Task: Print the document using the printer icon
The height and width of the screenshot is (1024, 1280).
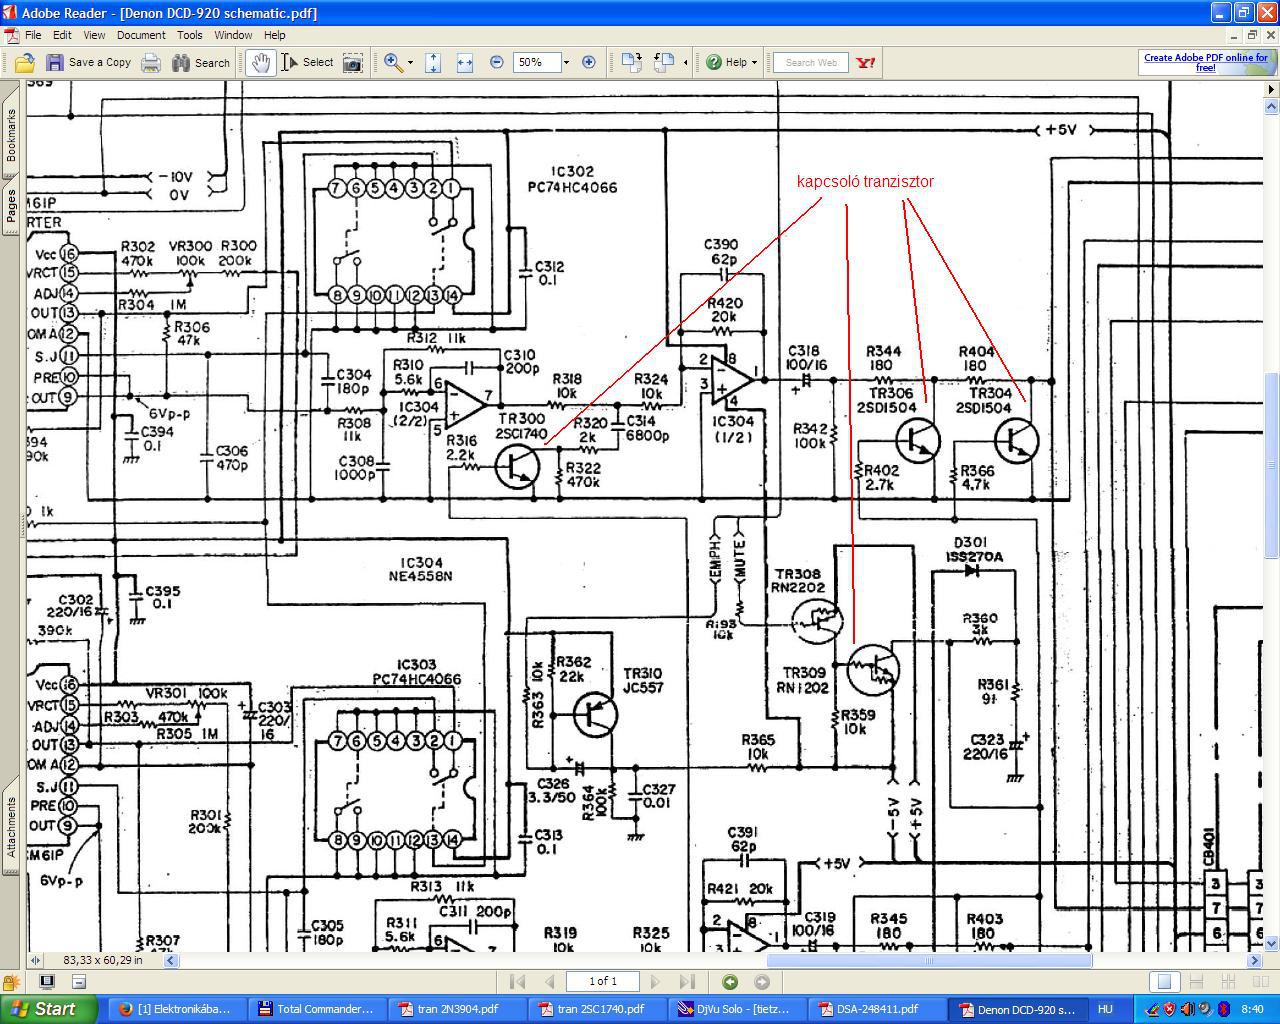Action: point(151,63)
